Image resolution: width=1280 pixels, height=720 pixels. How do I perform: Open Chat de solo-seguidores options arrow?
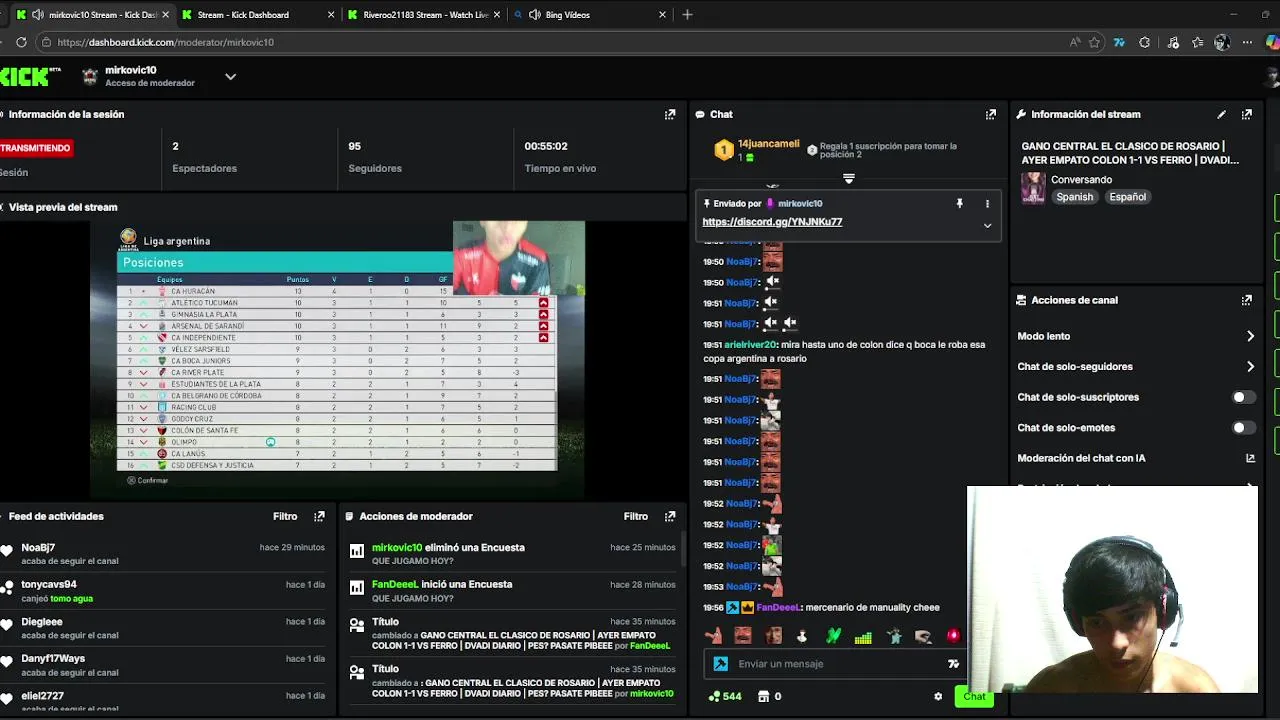point(1250,367)
